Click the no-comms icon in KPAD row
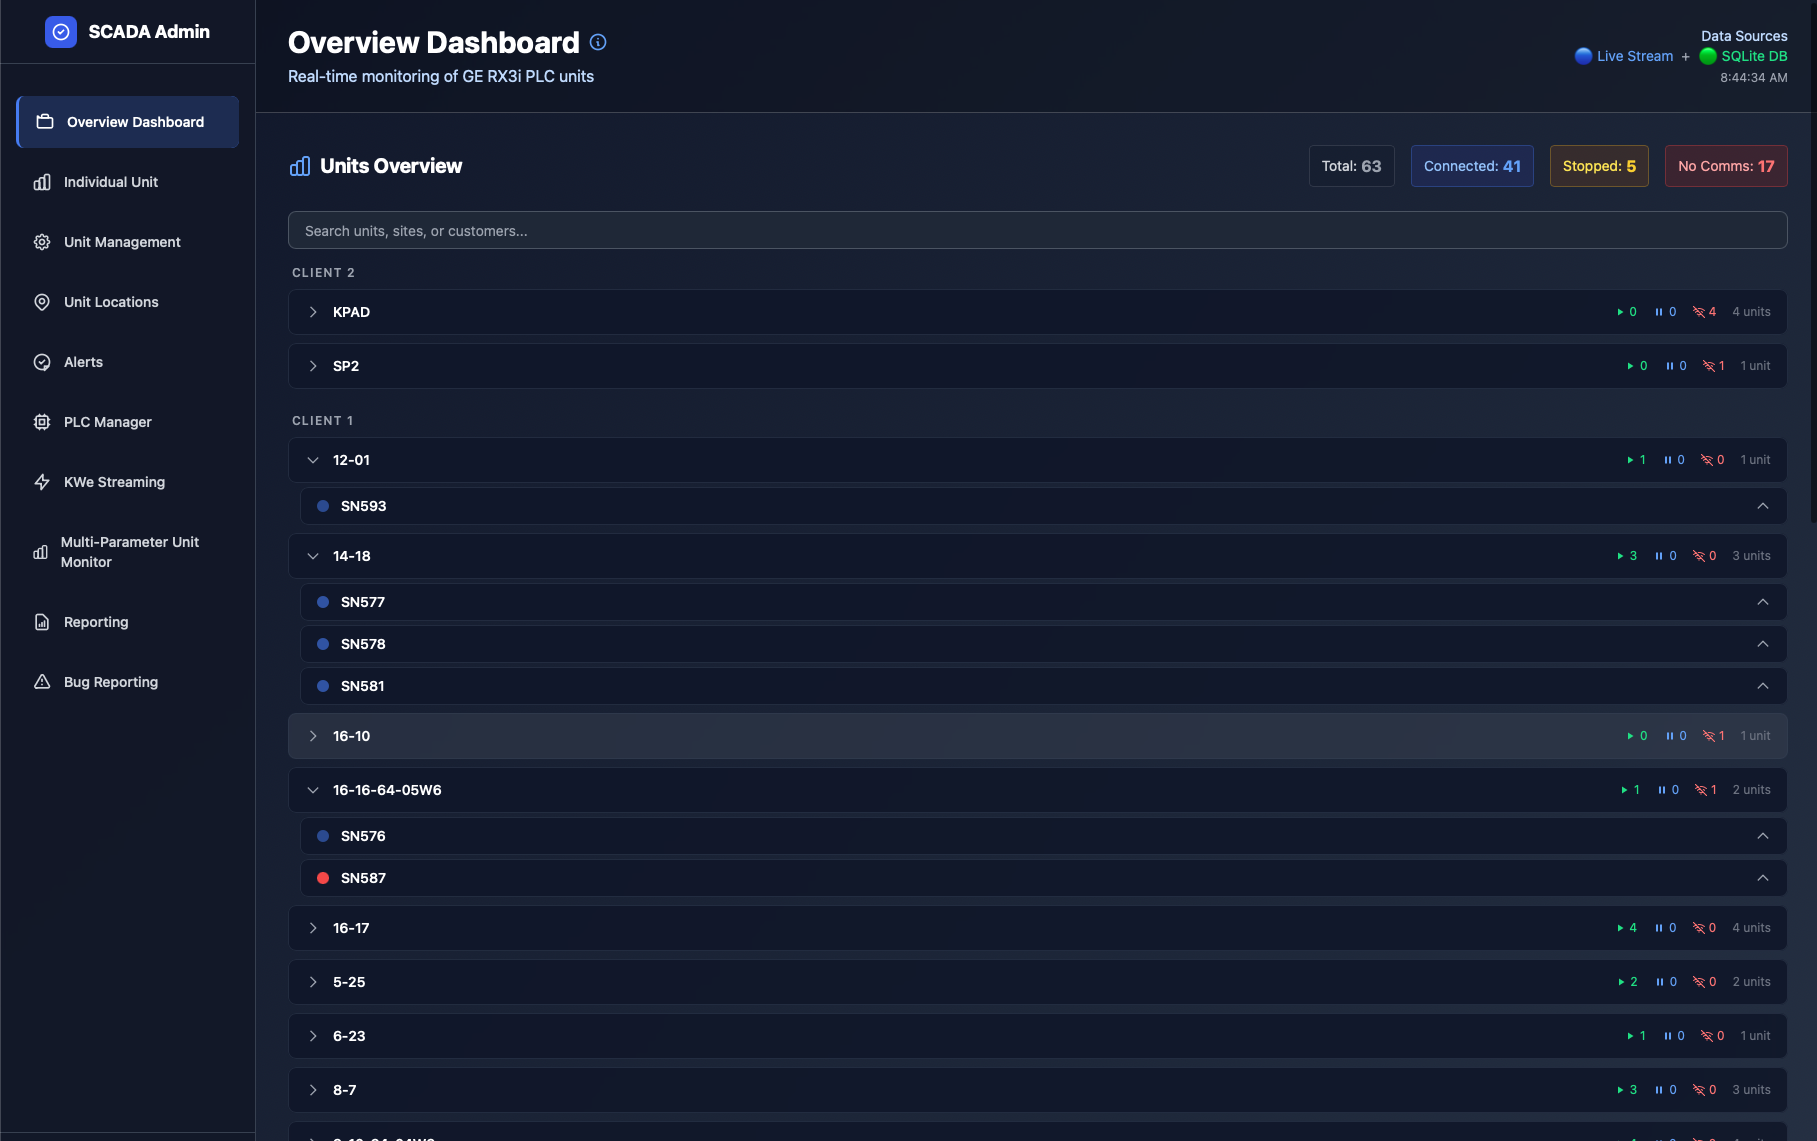 [1698, 312]
